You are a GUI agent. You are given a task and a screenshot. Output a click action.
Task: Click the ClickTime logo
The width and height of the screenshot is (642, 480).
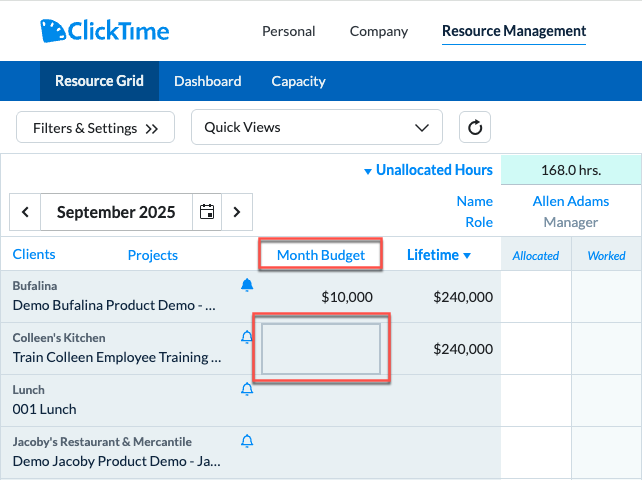(104, 31)
